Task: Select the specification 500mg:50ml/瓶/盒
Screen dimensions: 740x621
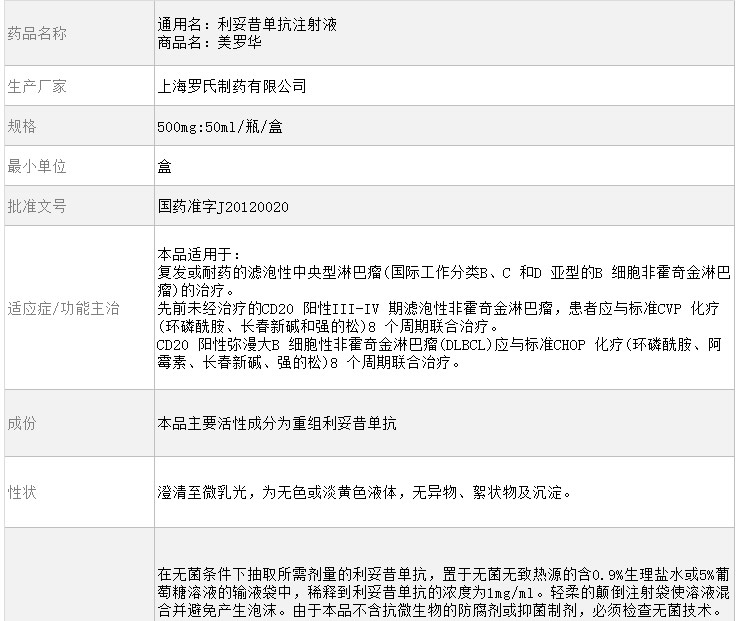Action: point(219,126)
